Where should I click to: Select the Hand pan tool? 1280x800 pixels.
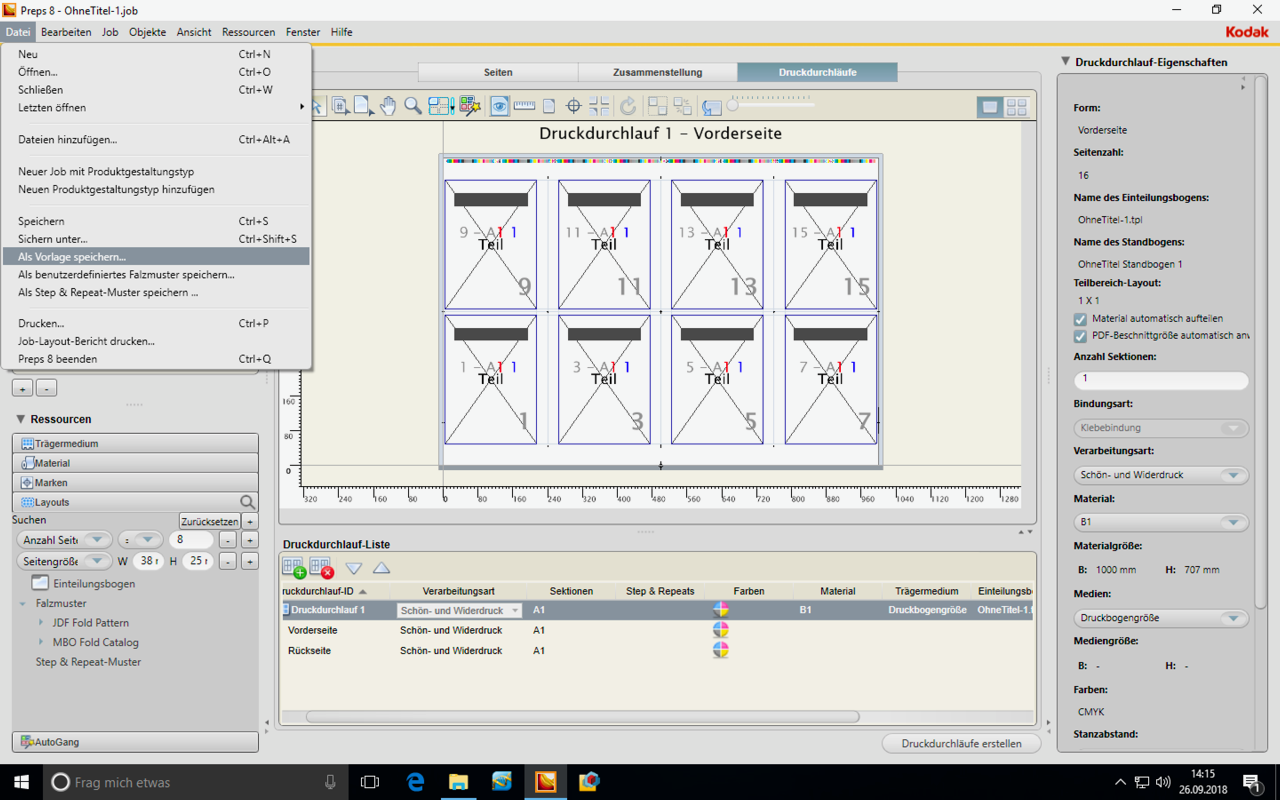(388, 106)
